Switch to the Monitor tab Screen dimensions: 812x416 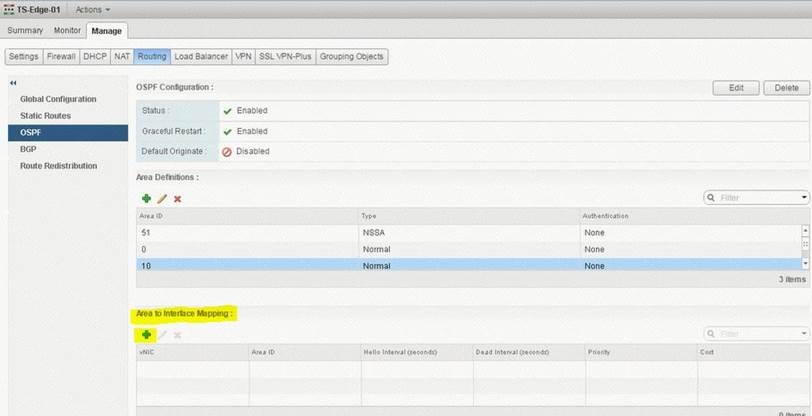pos(67,31)
